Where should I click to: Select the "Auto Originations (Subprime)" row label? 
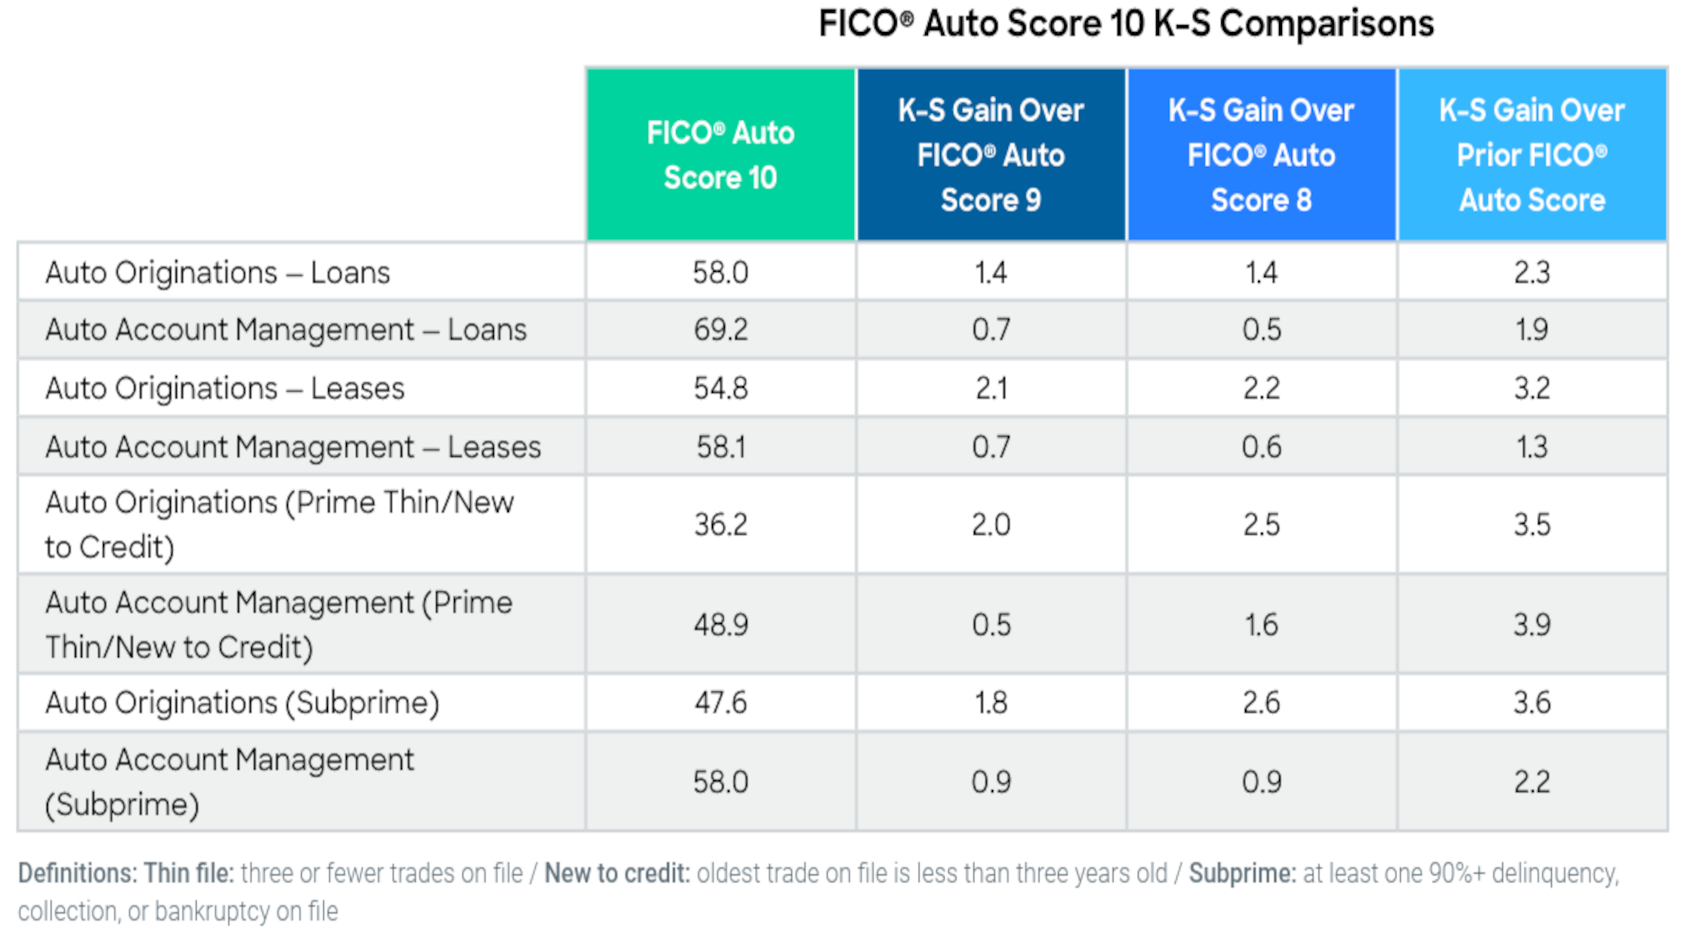pos(242,703)
